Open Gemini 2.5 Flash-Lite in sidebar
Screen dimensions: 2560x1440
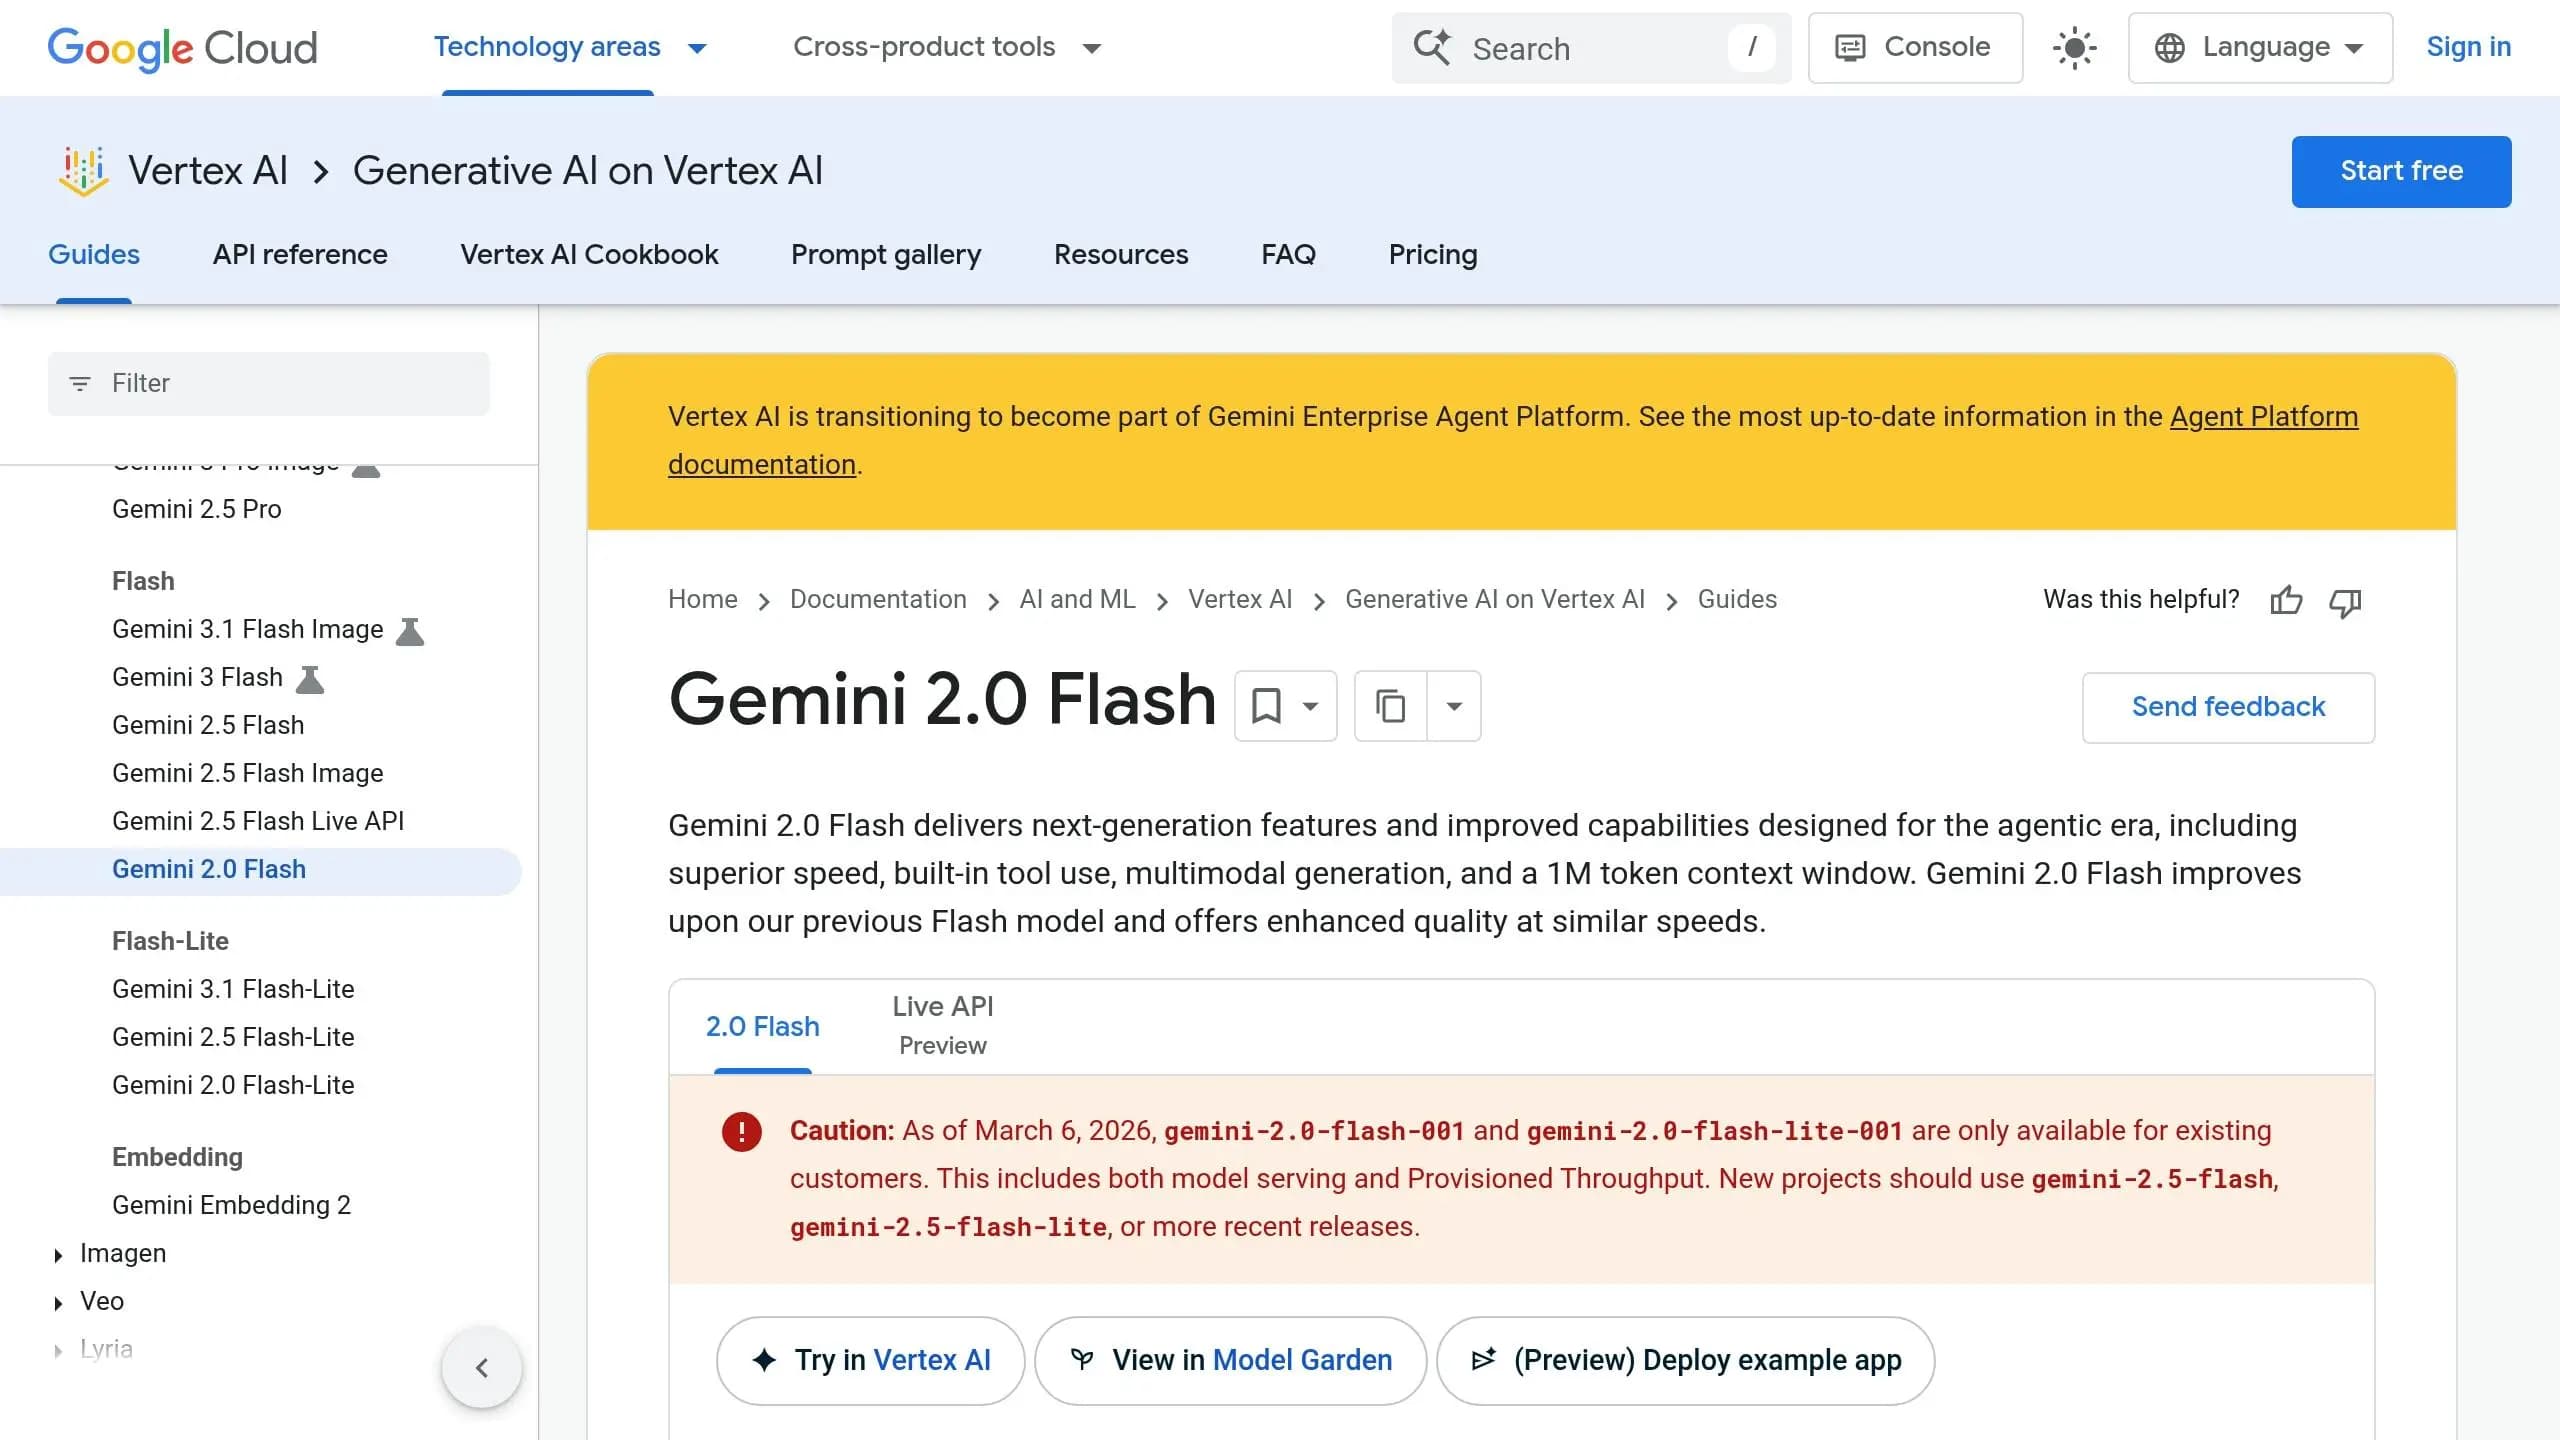[233, 1037]
